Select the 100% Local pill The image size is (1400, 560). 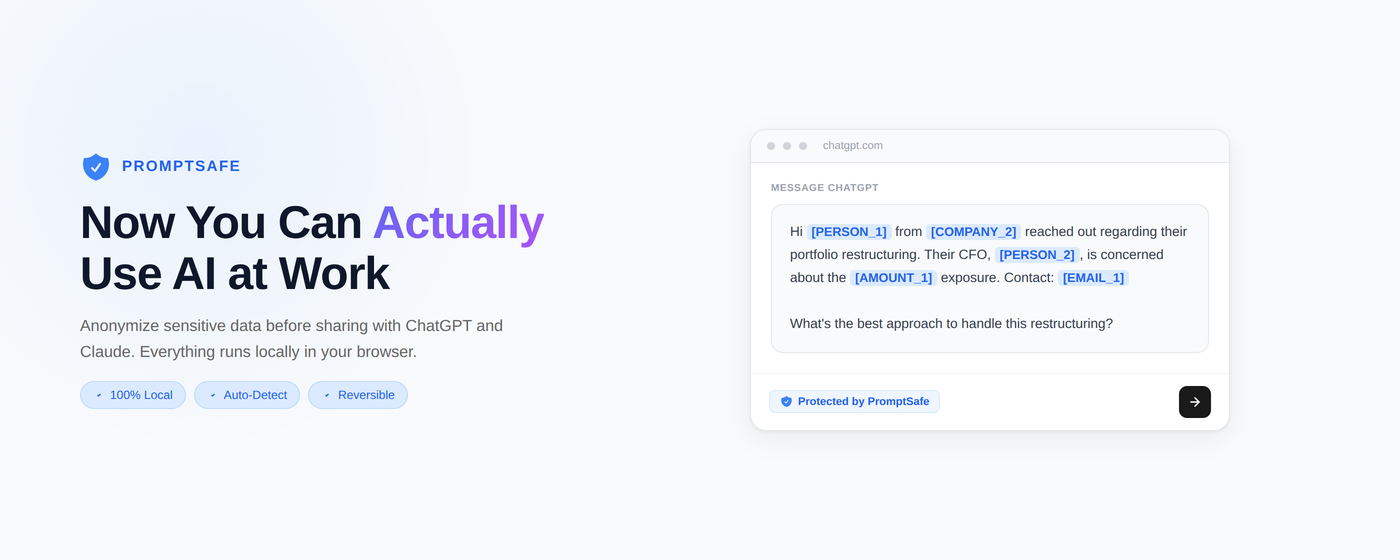pyautogui.click(x=133, y=395)
